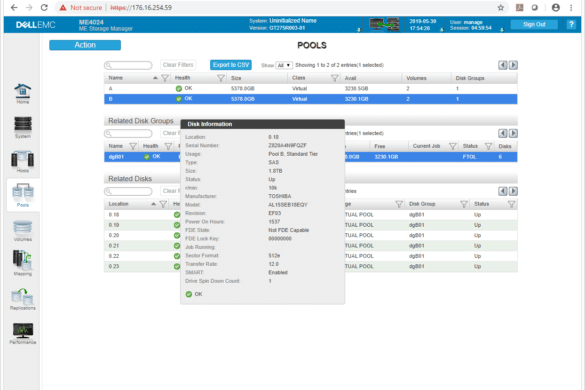Screen dimensions: 585x390
Task: Click the Sign Out button
Action: [x=534, y=24]
